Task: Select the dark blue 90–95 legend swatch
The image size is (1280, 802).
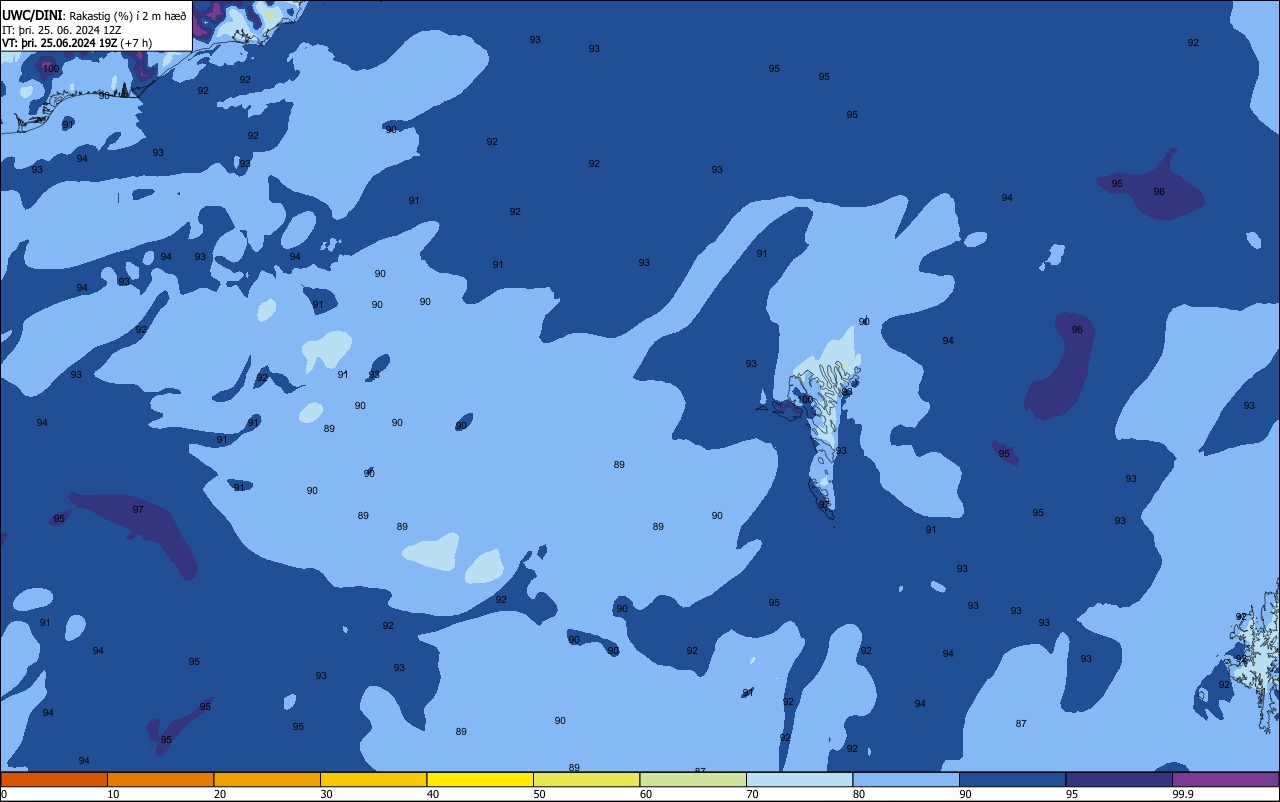Action: [1012, 779]
